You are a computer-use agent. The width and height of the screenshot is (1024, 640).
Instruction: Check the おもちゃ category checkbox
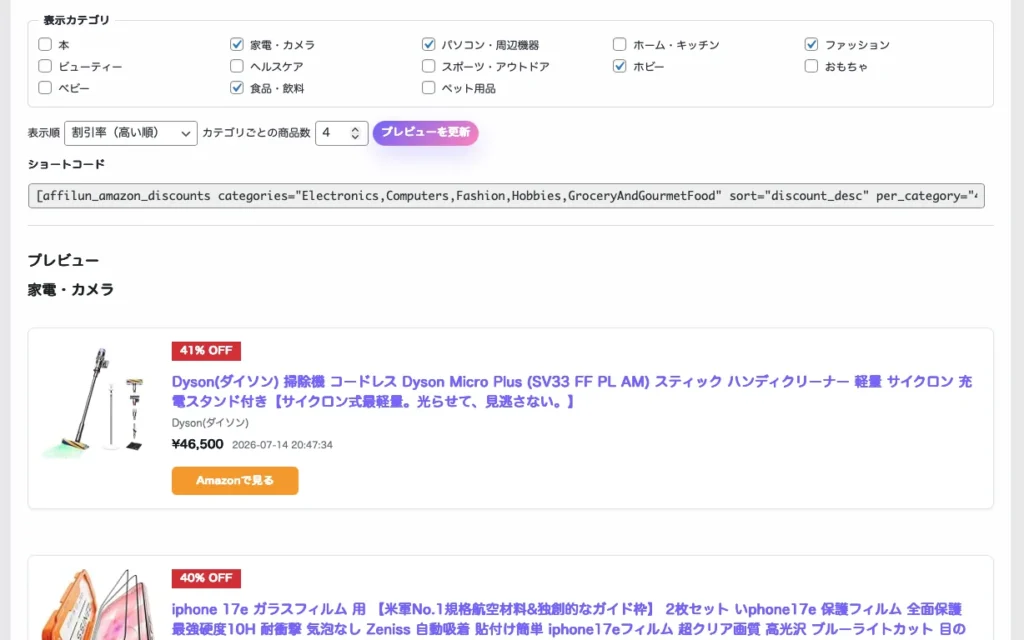coord(811,66)
